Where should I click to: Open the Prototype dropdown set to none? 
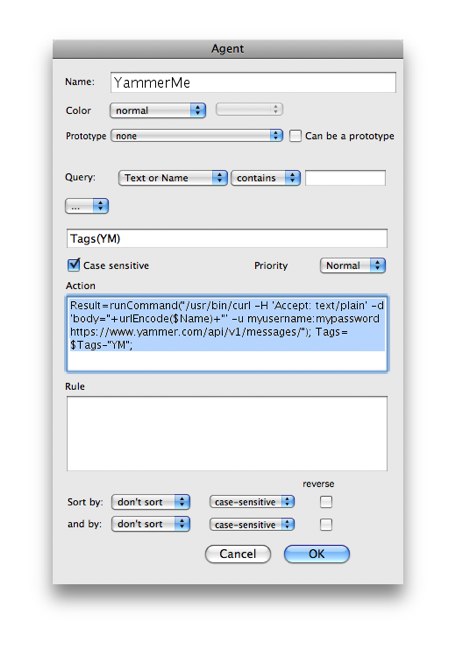pos(196,136)
